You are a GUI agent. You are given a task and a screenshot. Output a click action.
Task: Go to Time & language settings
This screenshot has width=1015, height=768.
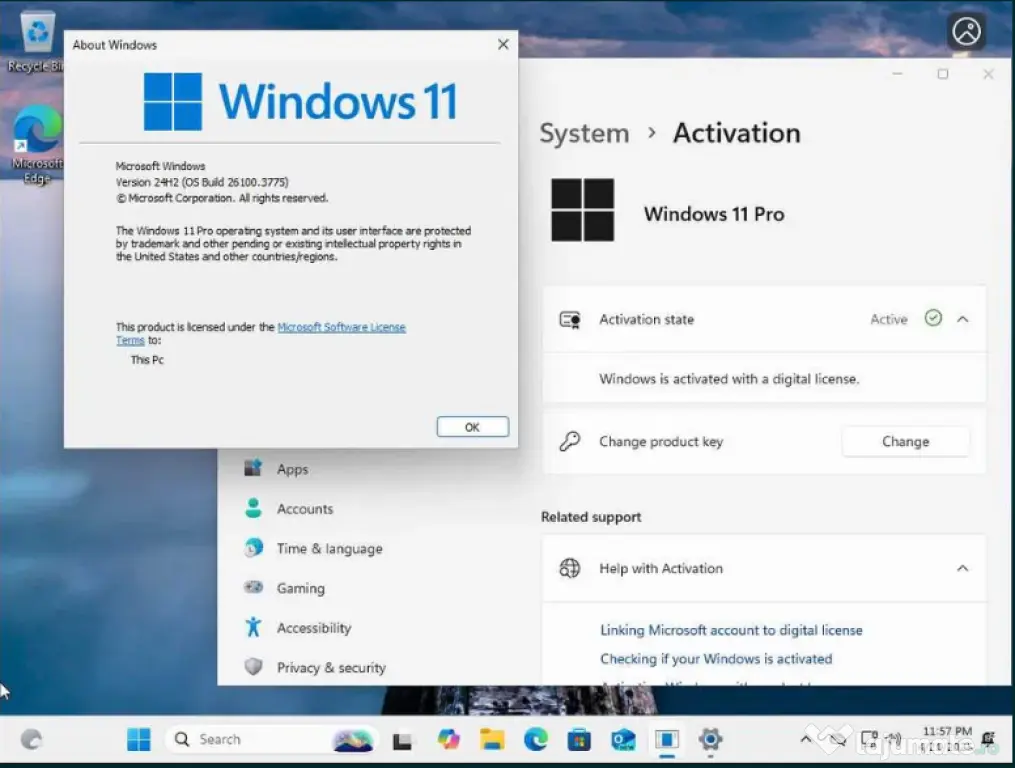(329, 548)
